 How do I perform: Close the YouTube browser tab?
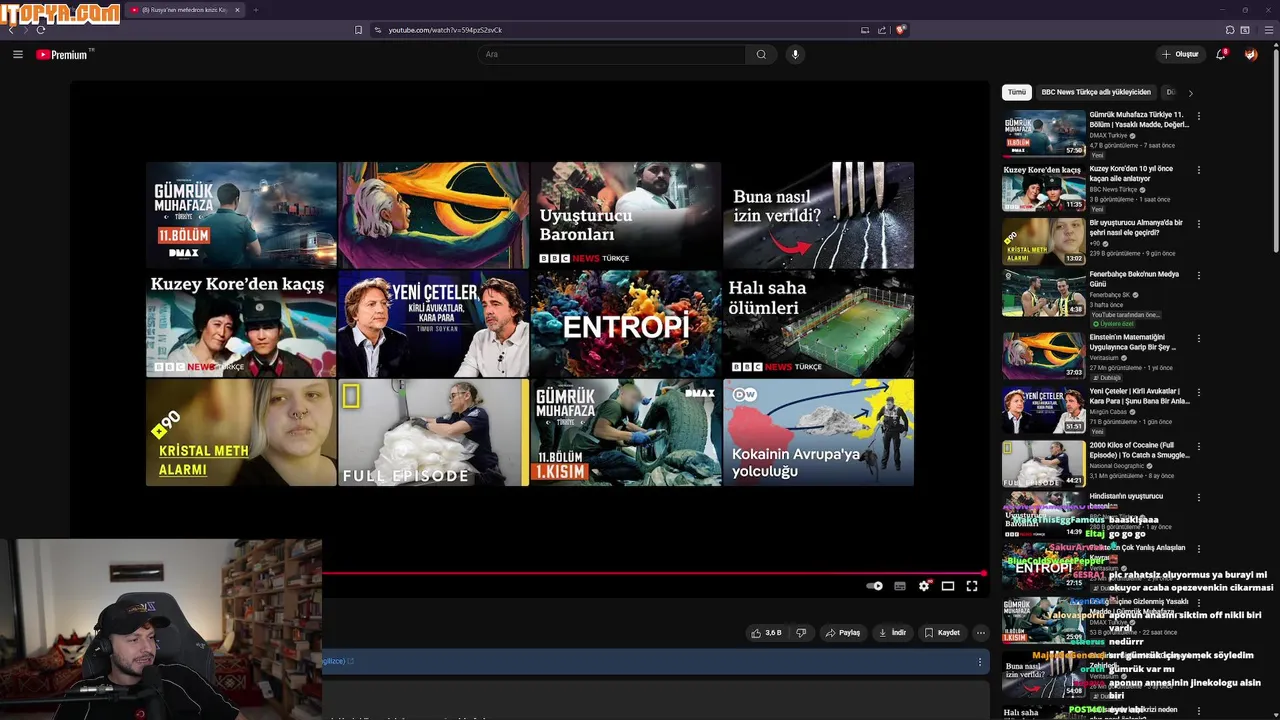pyautogui.click(x=238, y=10)
